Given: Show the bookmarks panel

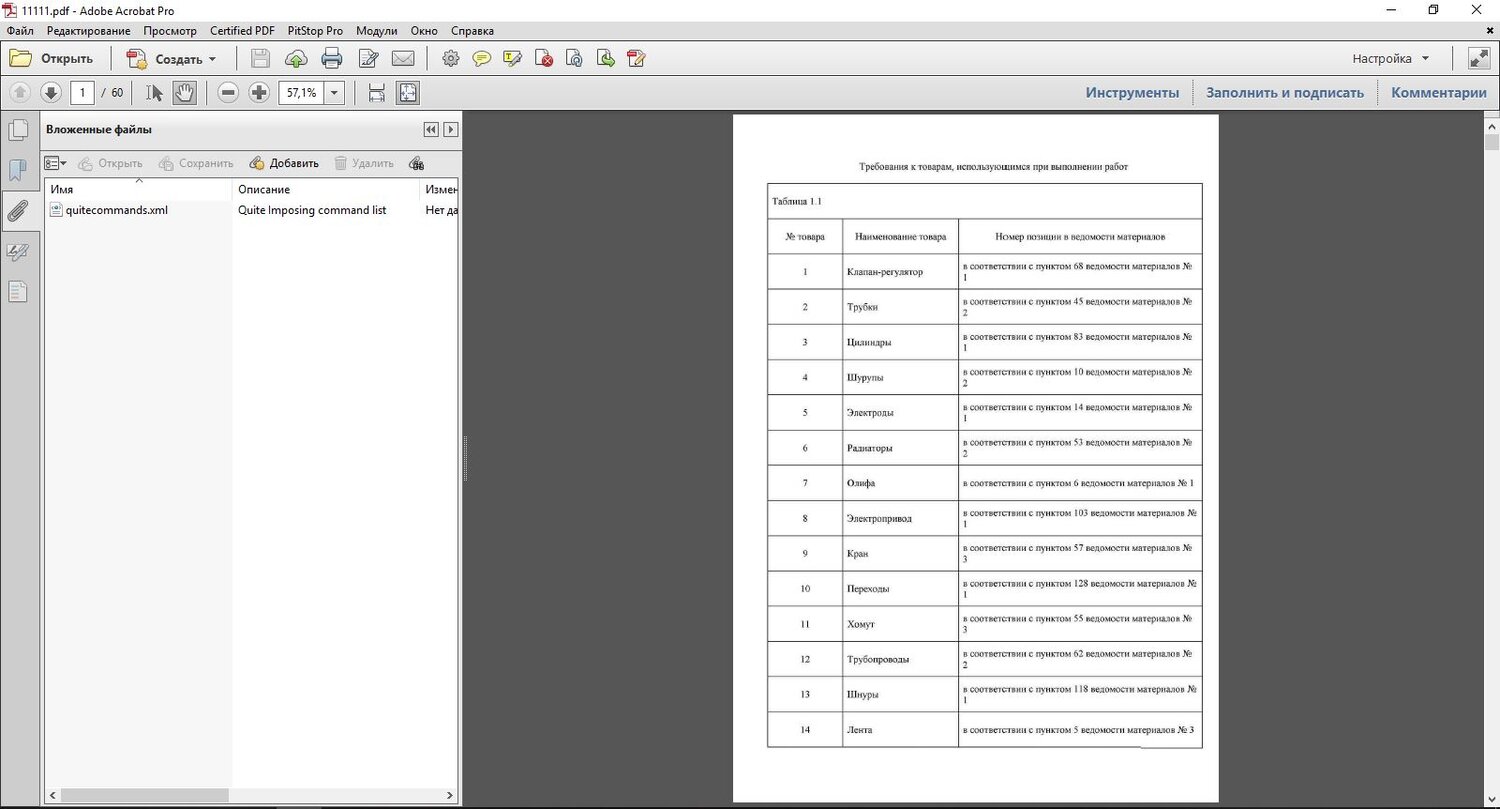Looking at the screenshot, I should tap(18, 170).
